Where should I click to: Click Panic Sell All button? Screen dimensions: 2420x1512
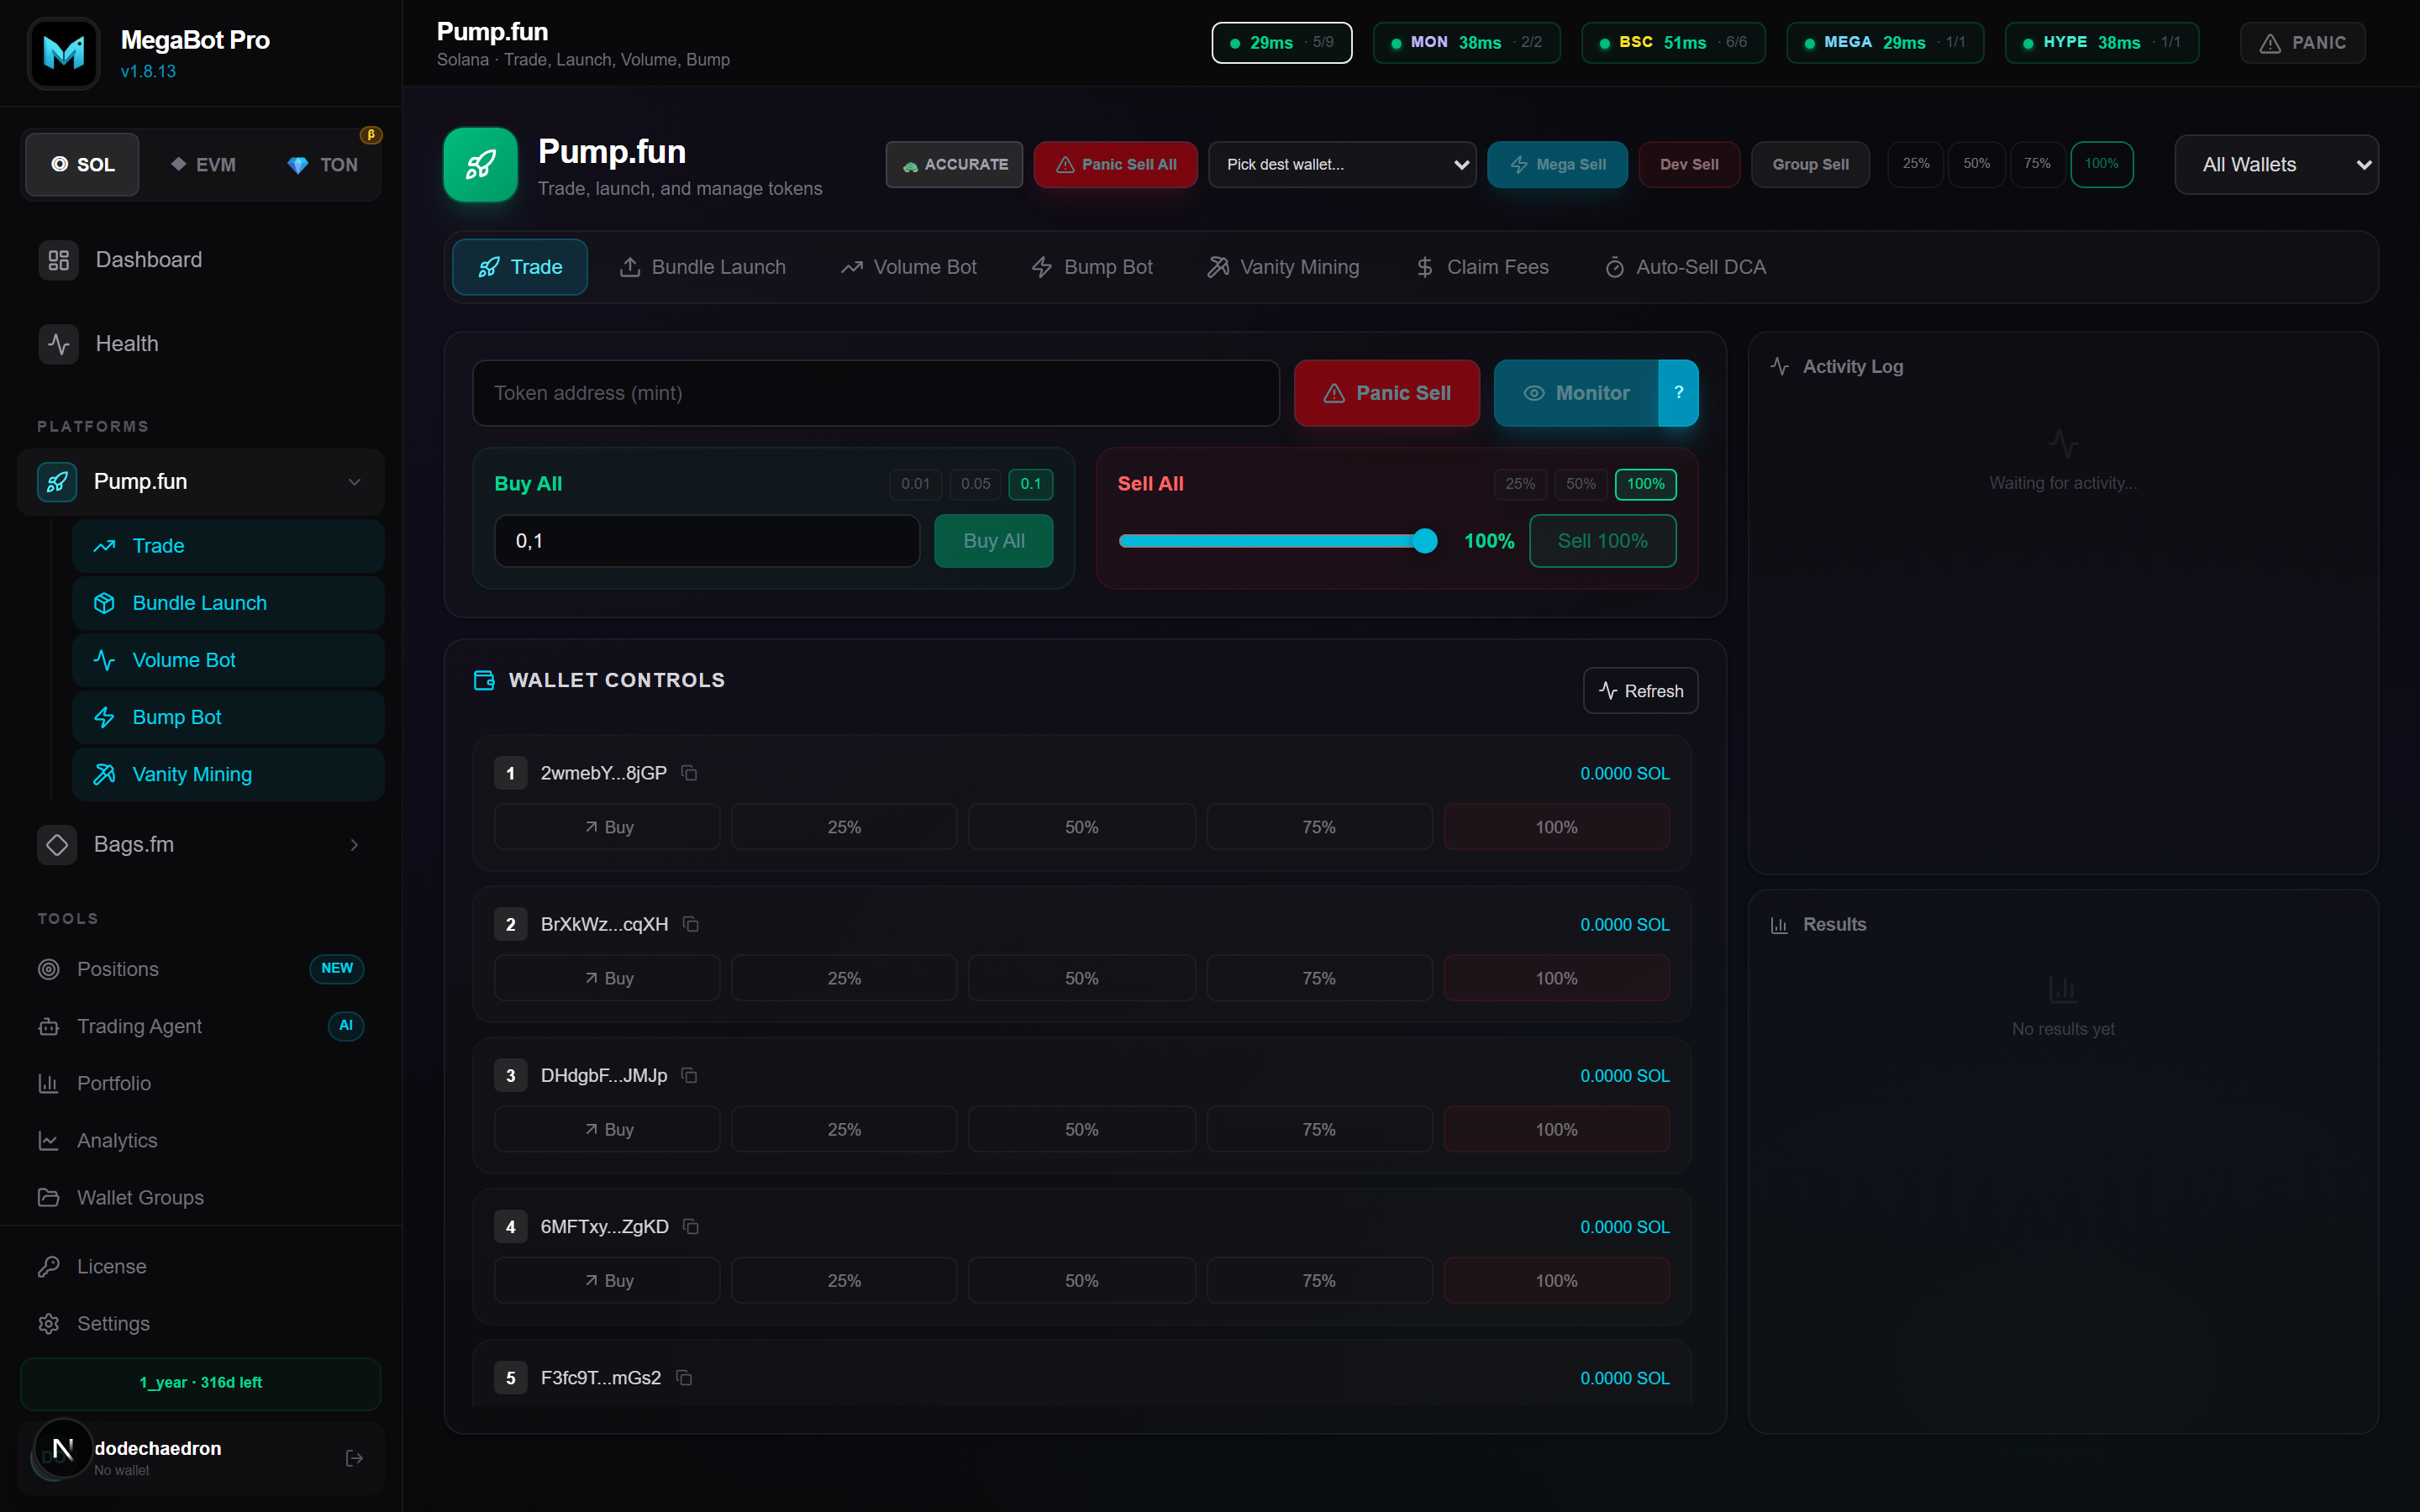pos(1116,165)
